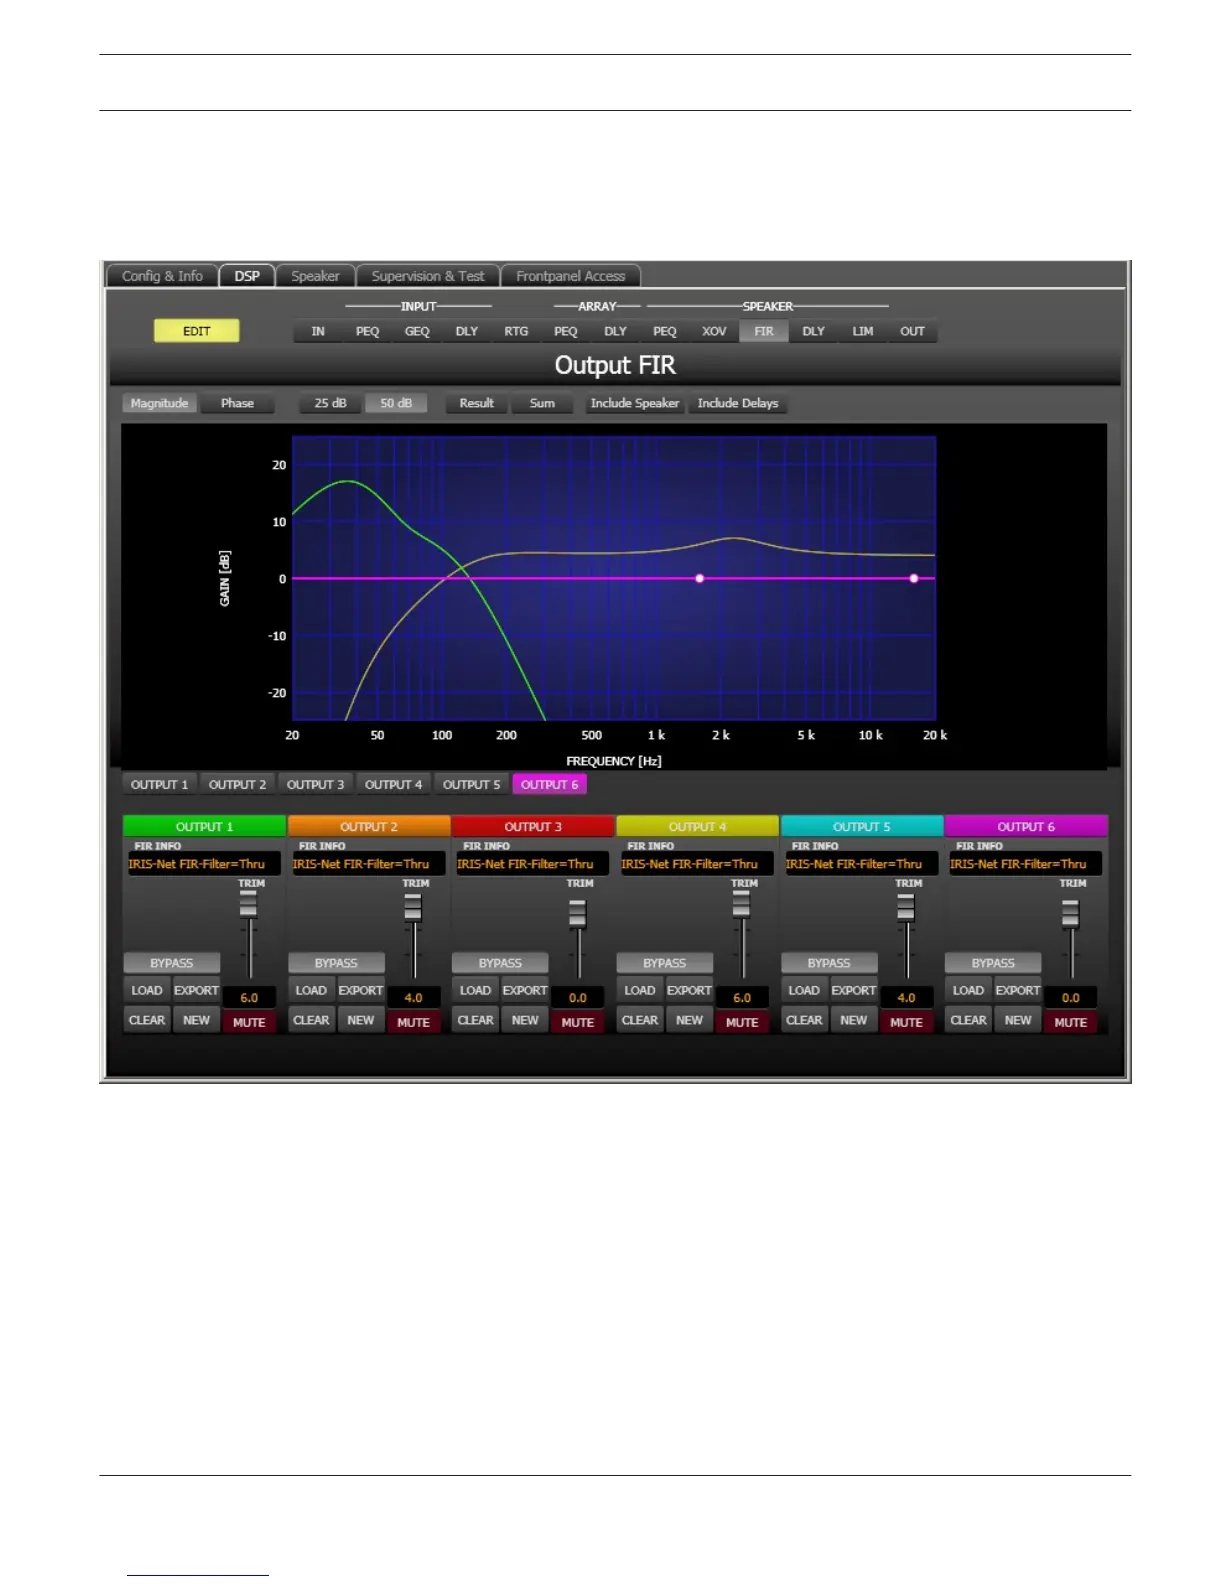Mute OUTPUT 2
Screen dimensions: 1224x1584
[413, 1022]
